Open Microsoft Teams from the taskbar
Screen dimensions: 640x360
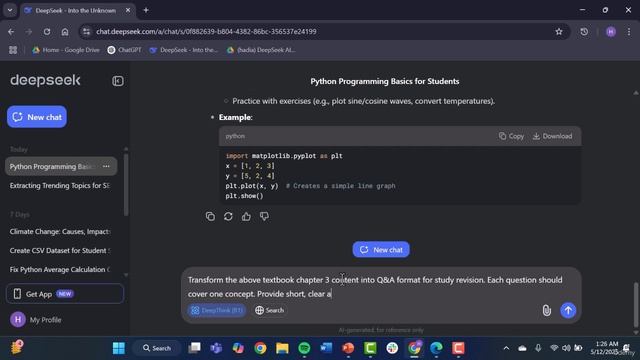pos(216,348)
